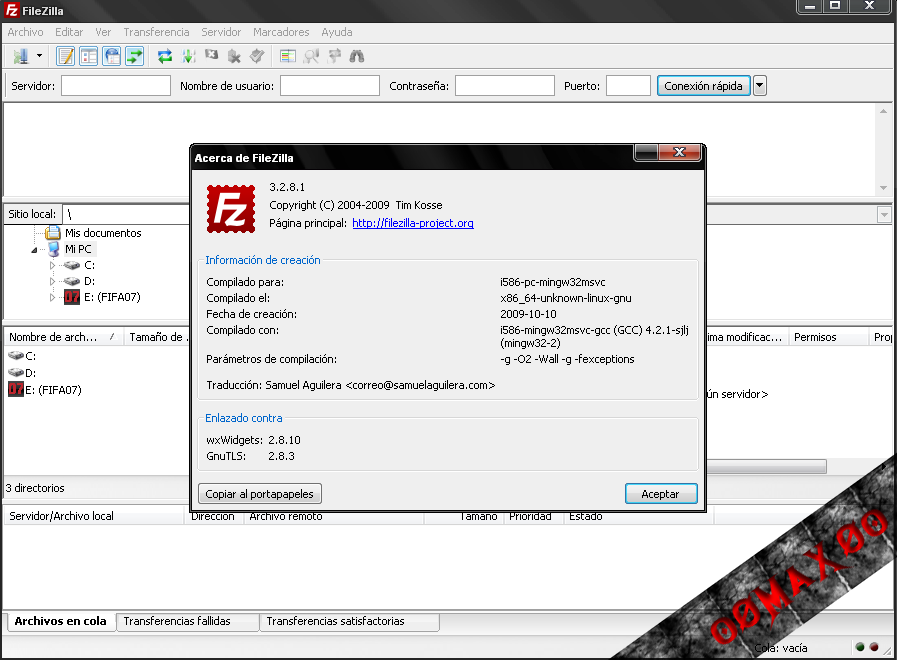Click the binoculars file search icon

357,56
